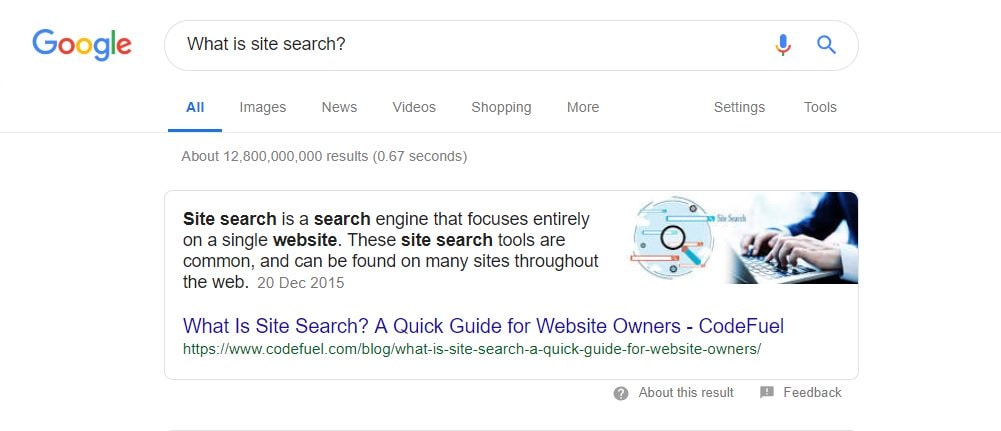This screenshot has width=1001, height=431.
Task: Open the "What Is Site Search?" CodeFuel link
Action: [x=483, y=326]
